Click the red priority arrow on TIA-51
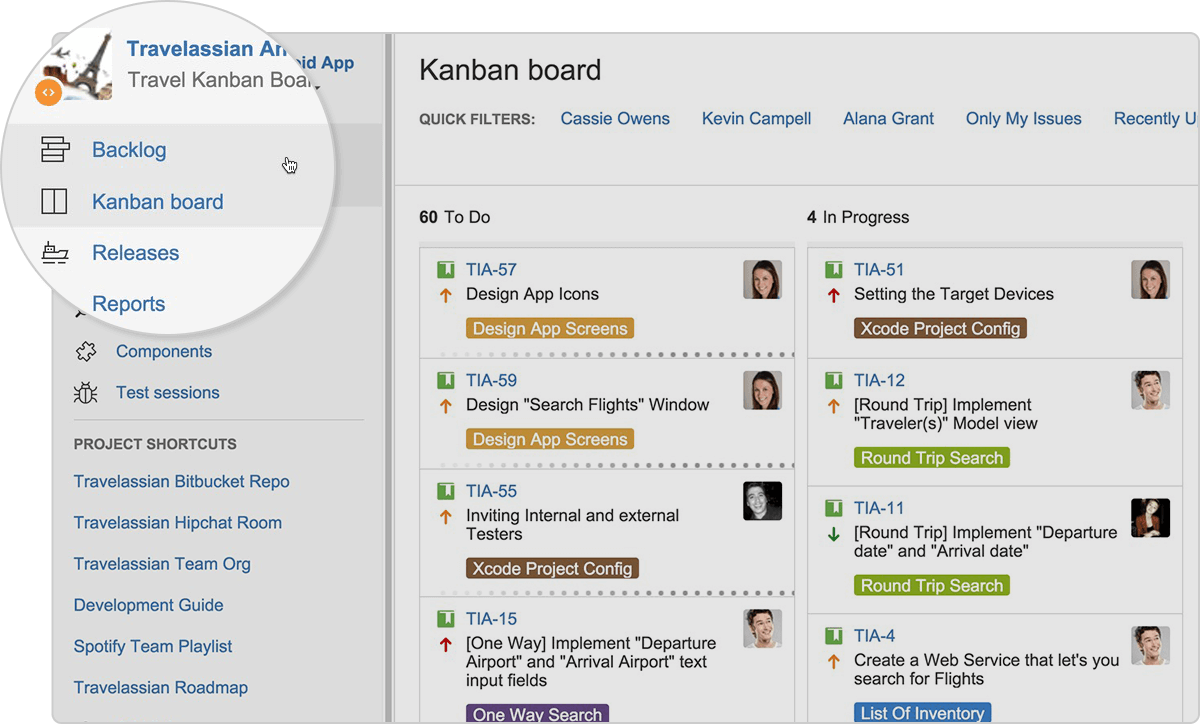Image resolution: width=1200 pixels, height=724 pixels. (834, 295)
